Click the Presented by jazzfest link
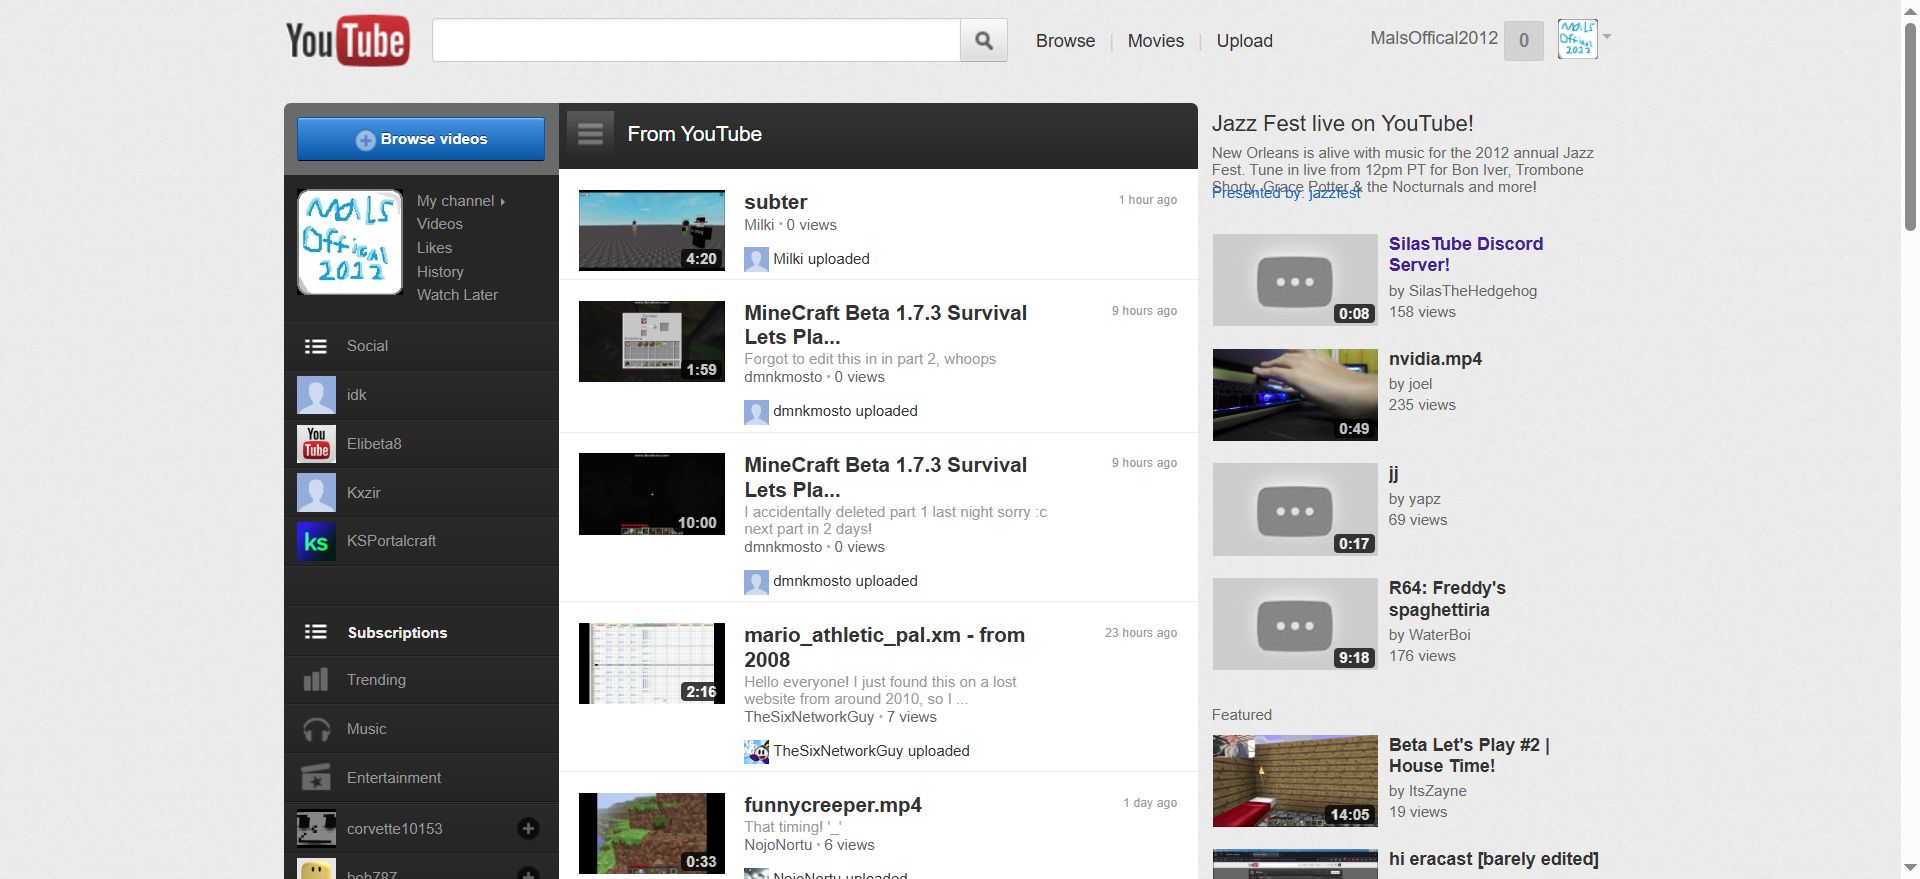The height and width of the screenshot is (879, 1920). 1286,193
